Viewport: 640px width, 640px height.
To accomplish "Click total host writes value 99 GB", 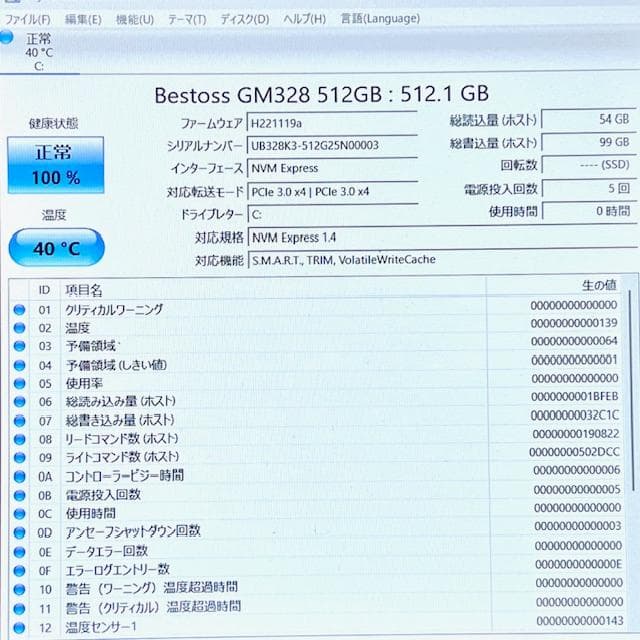I will (589, 142).
